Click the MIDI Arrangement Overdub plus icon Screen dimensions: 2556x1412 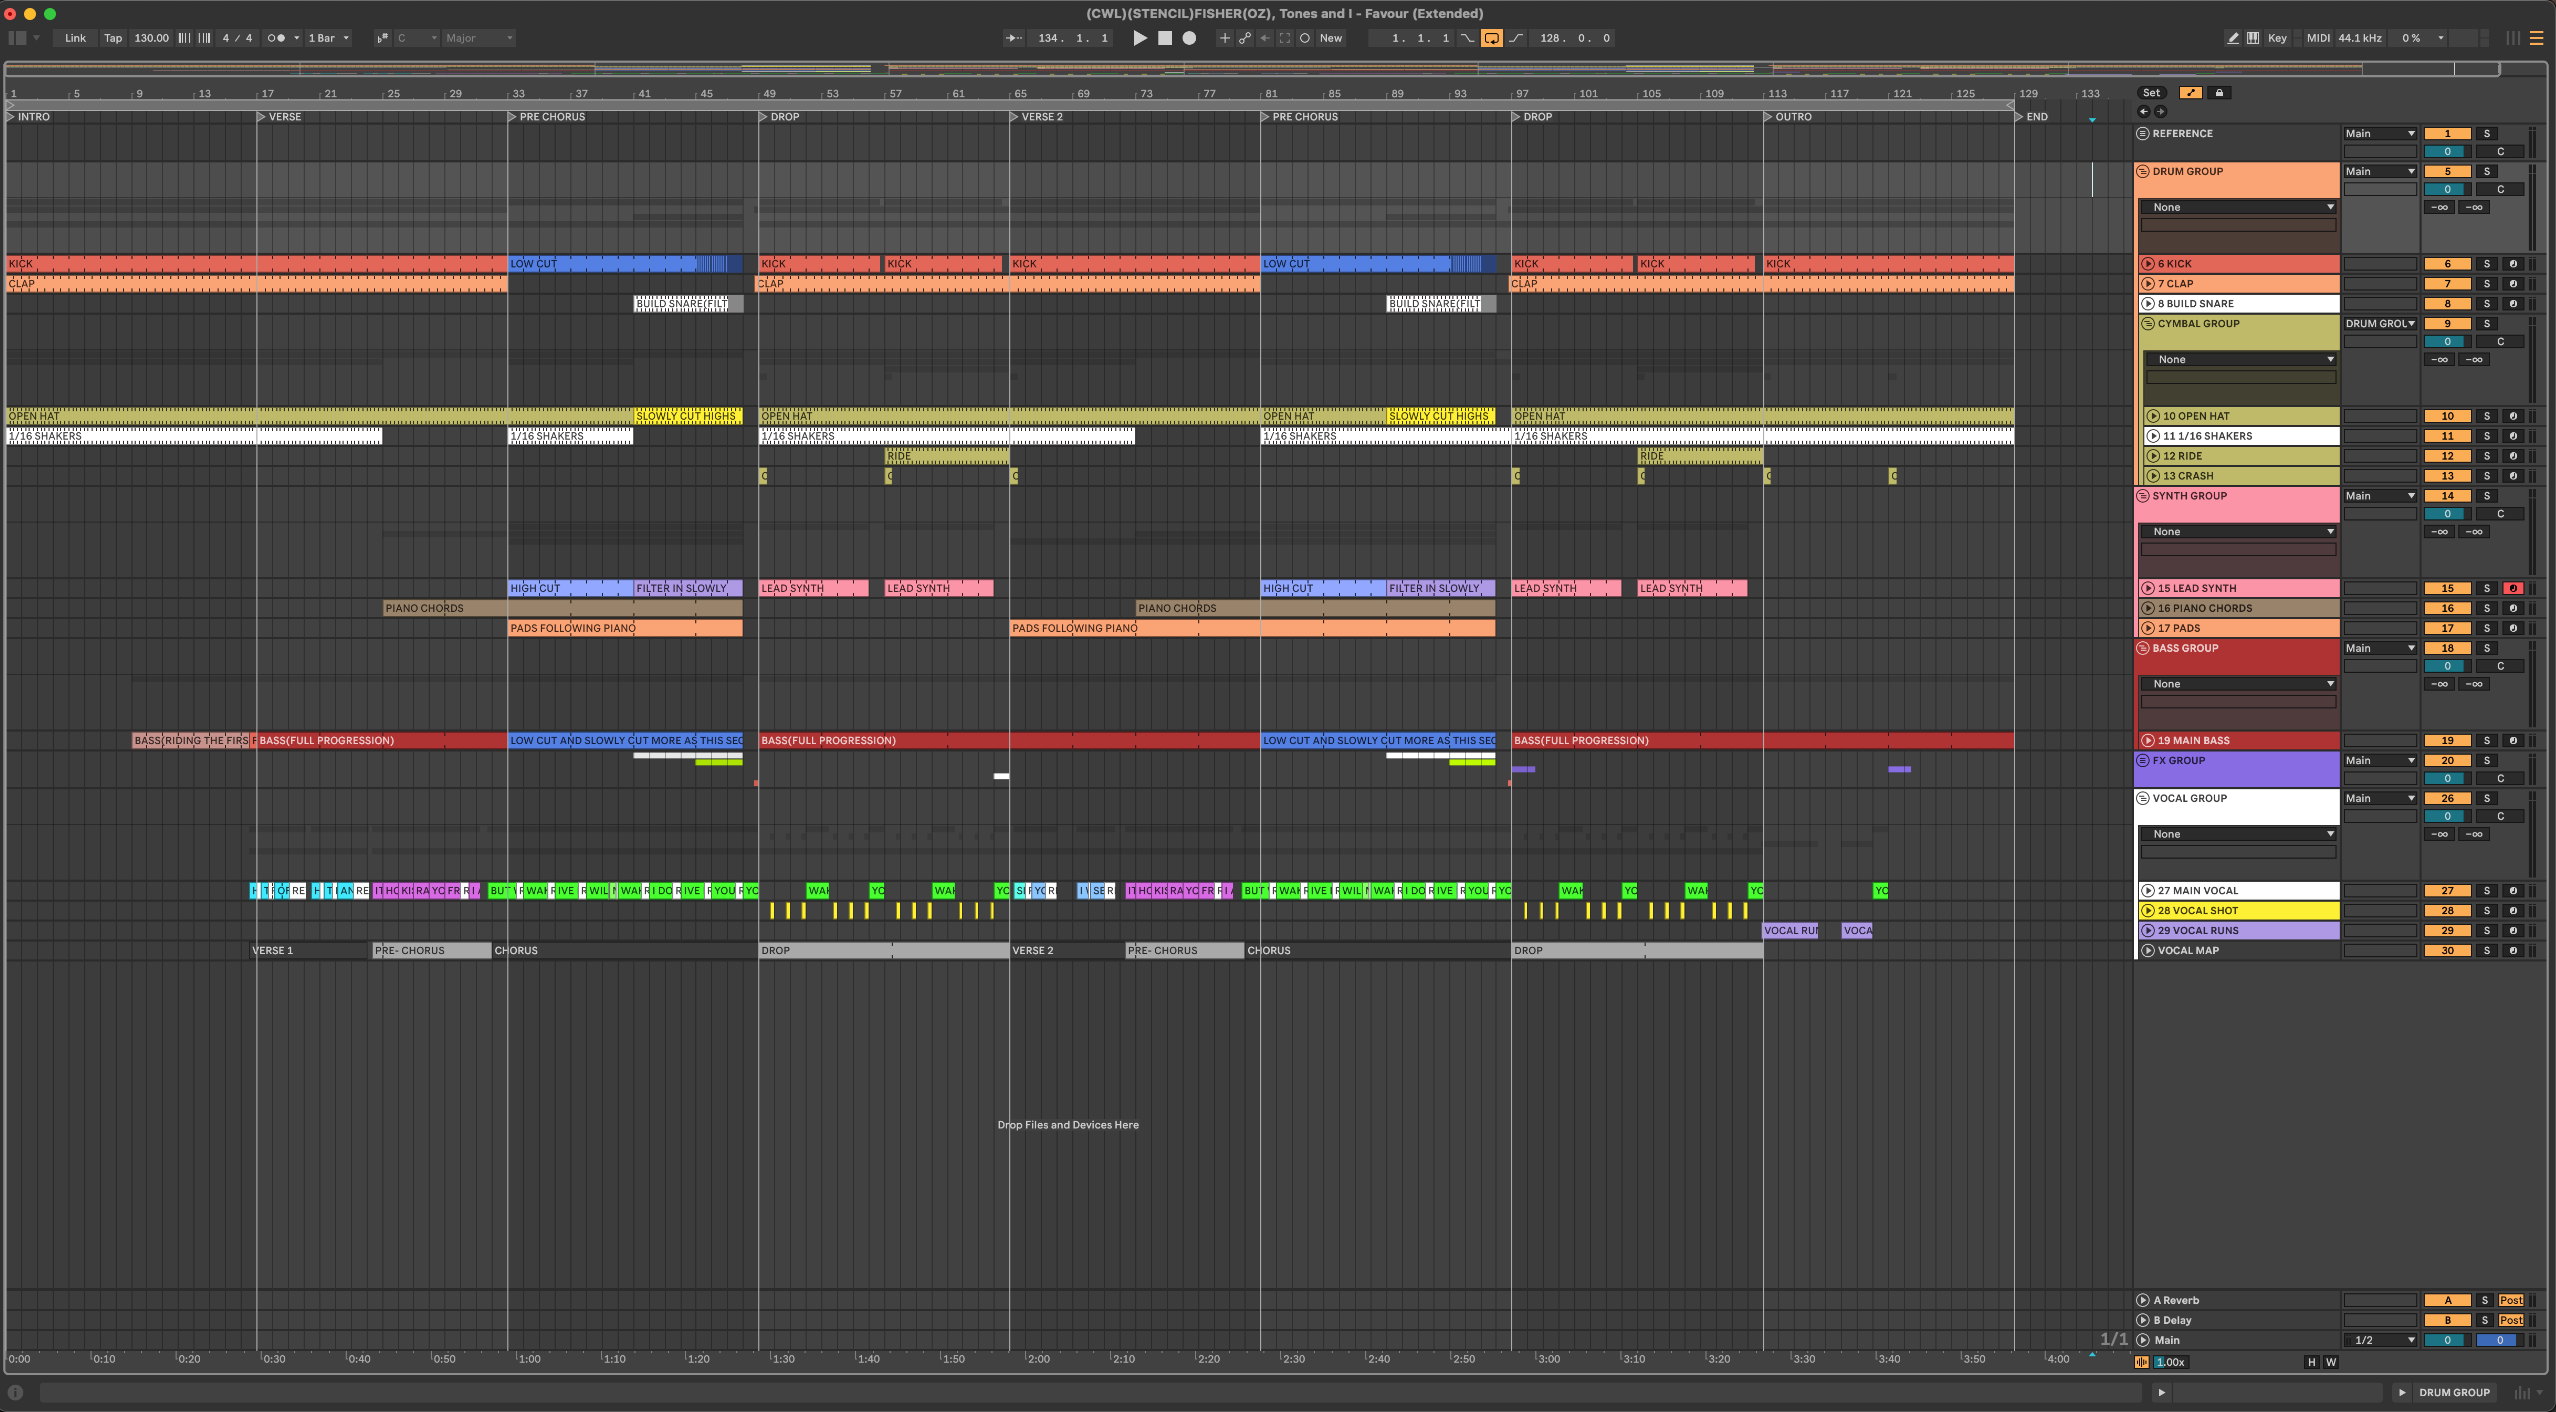point(1224,38)
